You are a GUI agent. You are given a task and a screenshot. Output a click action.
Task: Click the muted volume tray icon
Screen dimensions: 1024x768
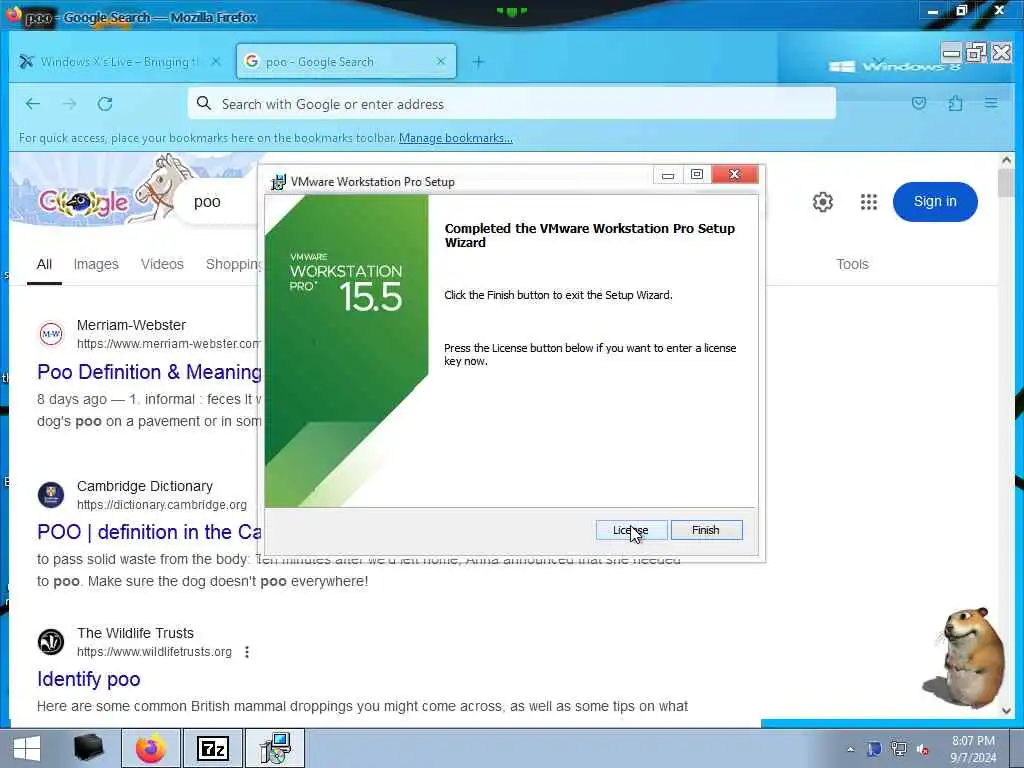point(923,750)
